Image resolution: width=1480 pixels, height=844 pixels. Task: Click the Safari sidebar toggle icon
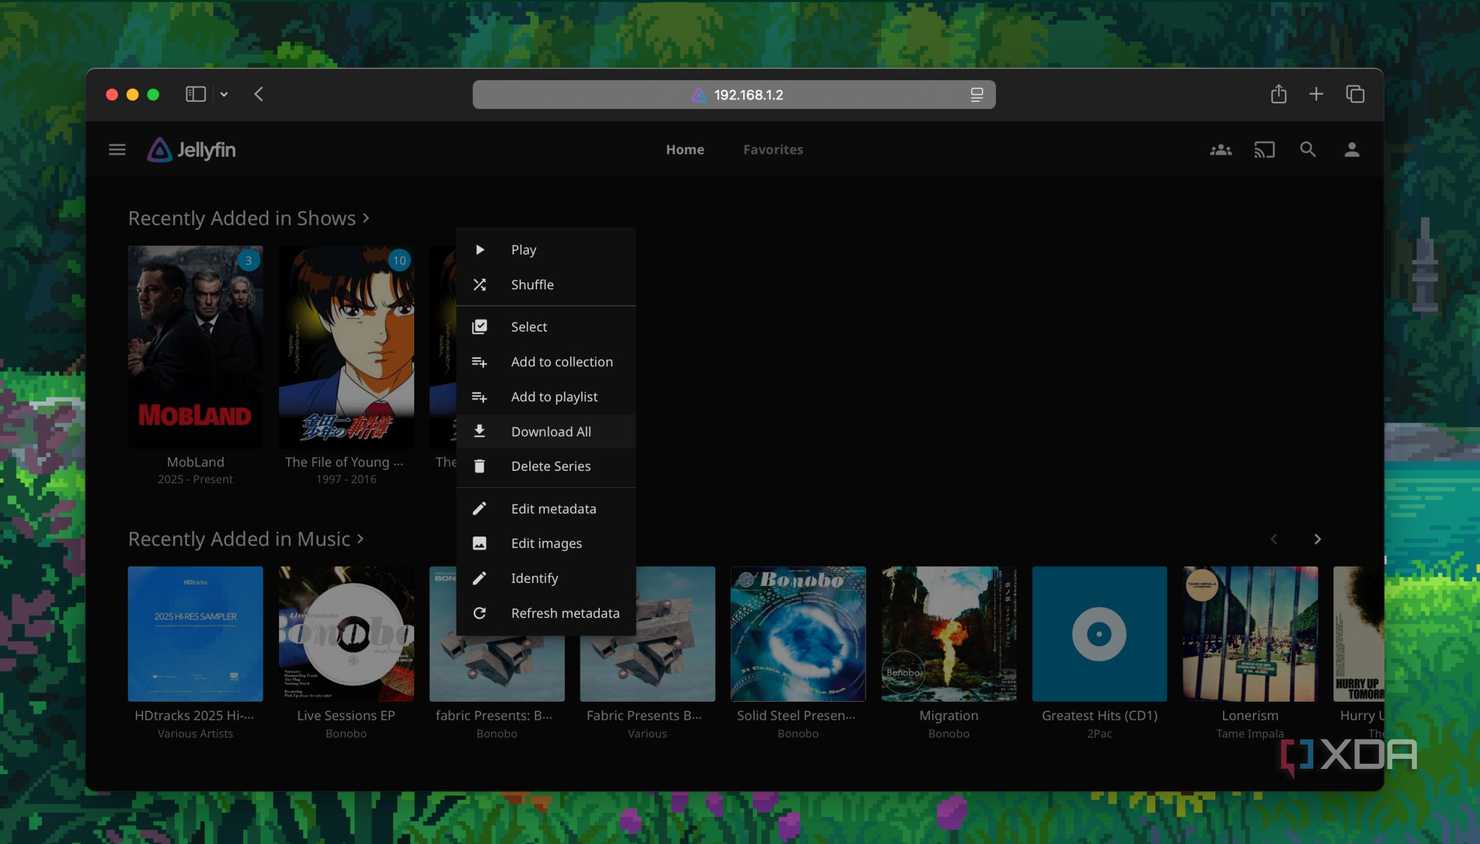pos(196,94)
